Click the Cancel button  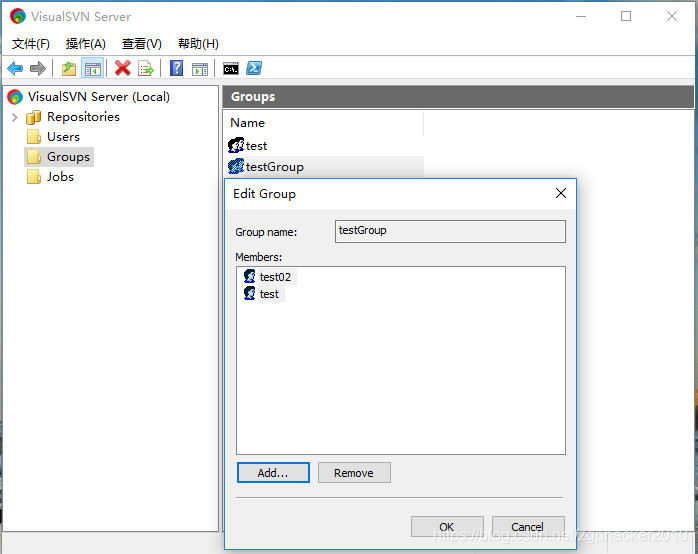pos(528,527)
